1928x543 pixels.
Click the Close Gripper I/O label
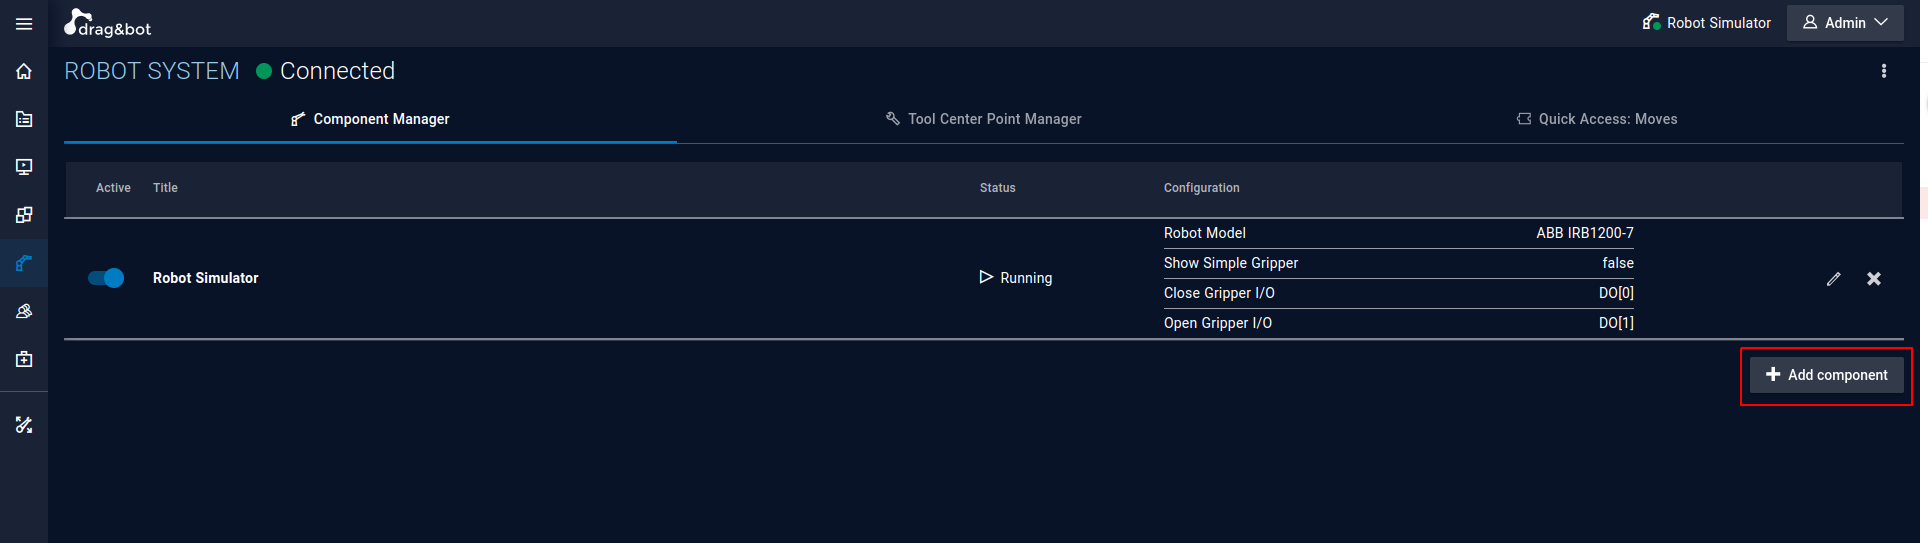point(1219,293)
